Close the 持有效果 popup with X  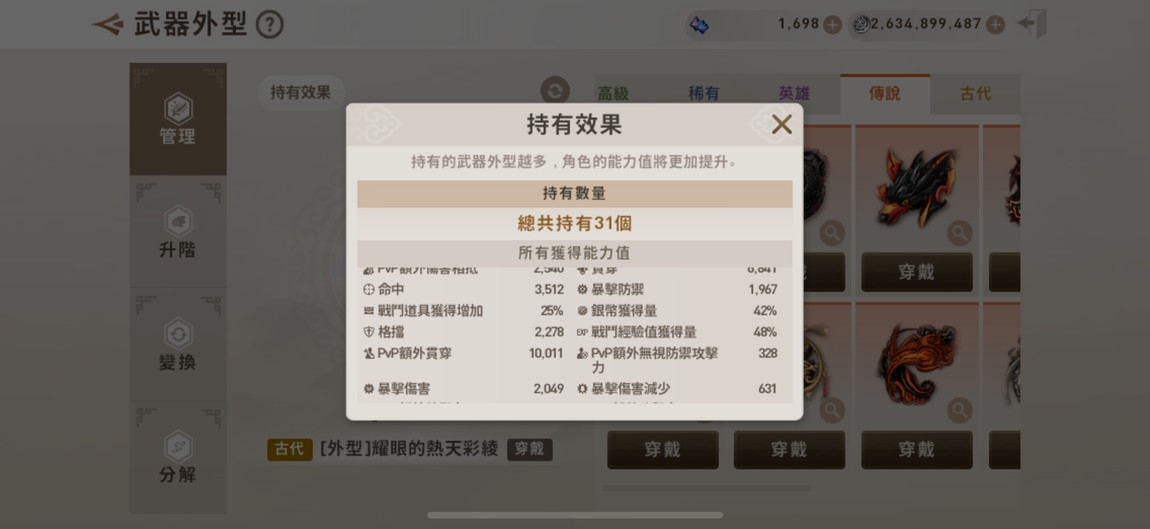(x=782, y=124)
